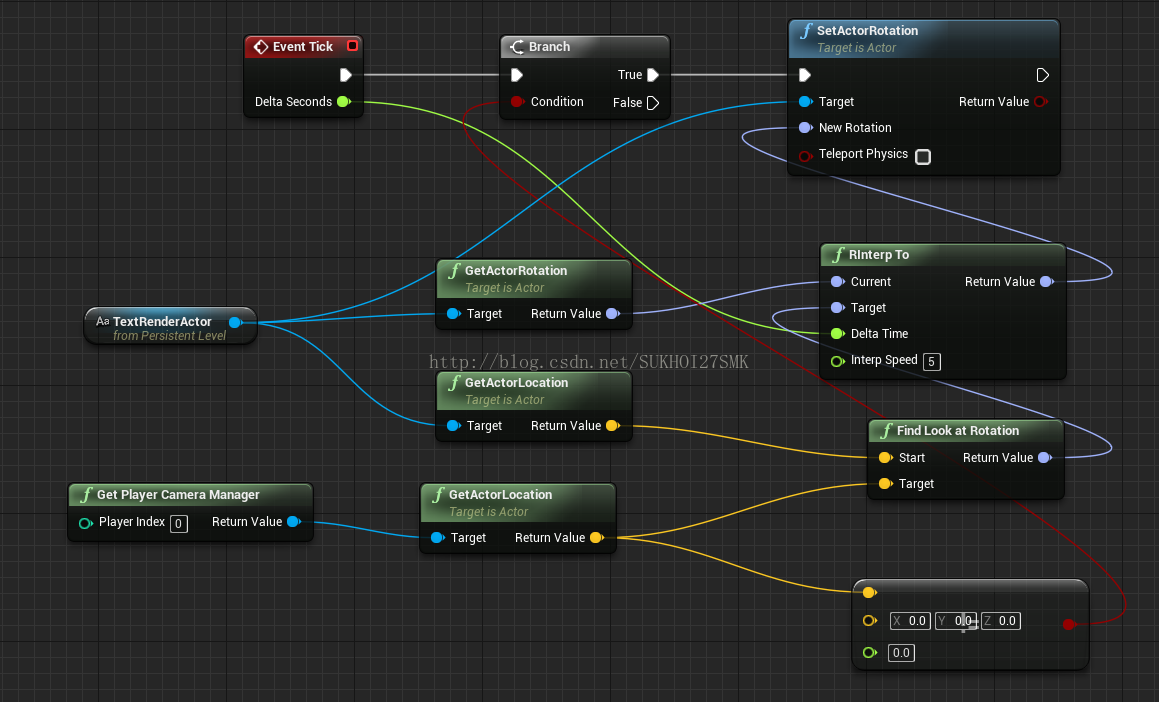
Task: Click the SetActorRotation execution input pin
Action: pyautogui.click(x=805, y=75)
